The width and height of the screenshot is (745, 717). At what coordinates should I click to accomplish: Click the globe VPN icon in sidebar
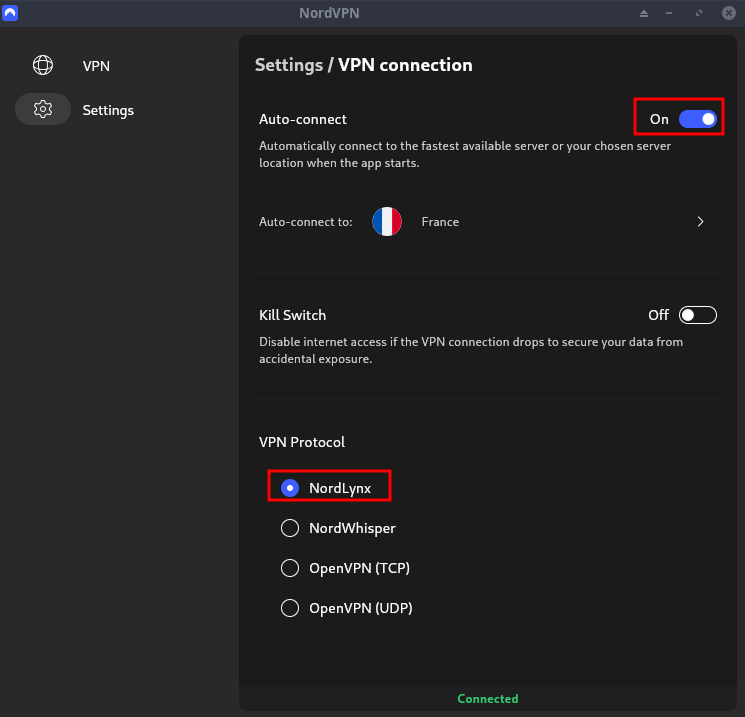[x=43, y=66]
